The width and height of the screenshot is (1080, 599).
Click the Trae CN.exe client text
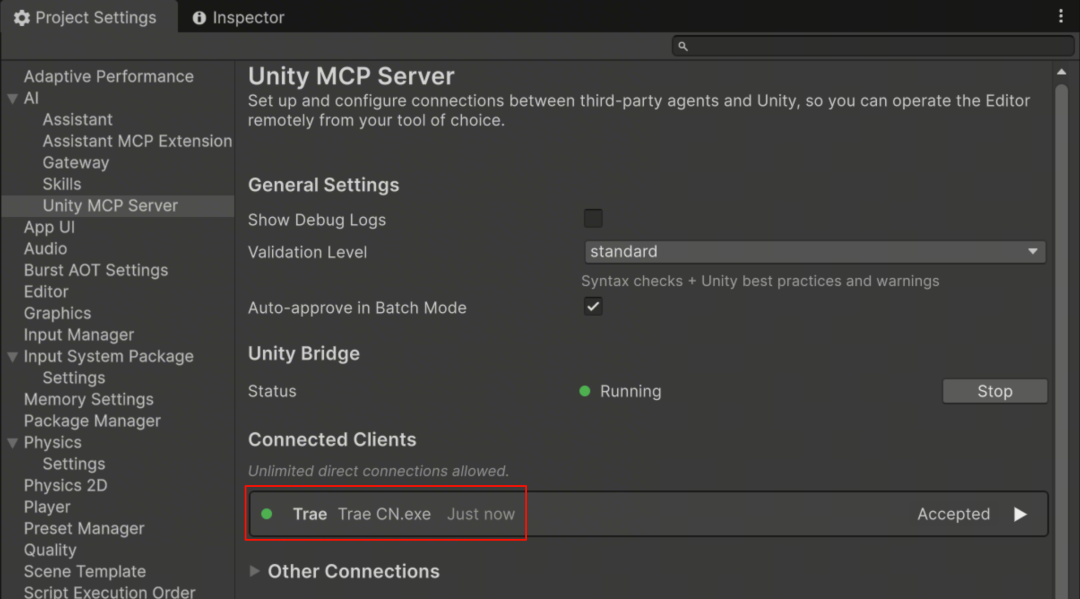pos(384,514)
